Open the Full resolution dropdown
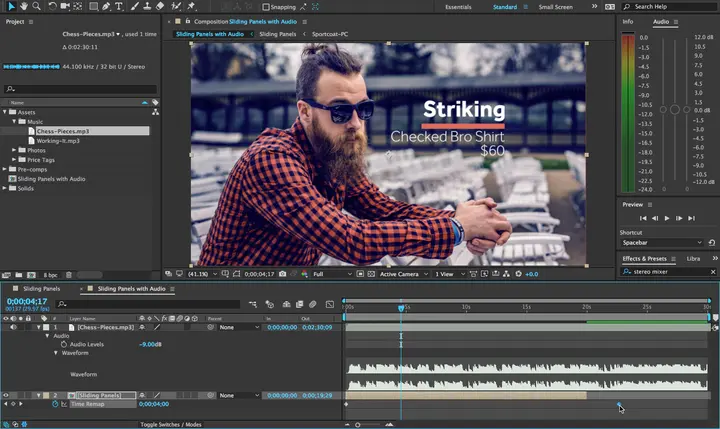This screenshot has height=429, width=720. (x=332, y=274)
